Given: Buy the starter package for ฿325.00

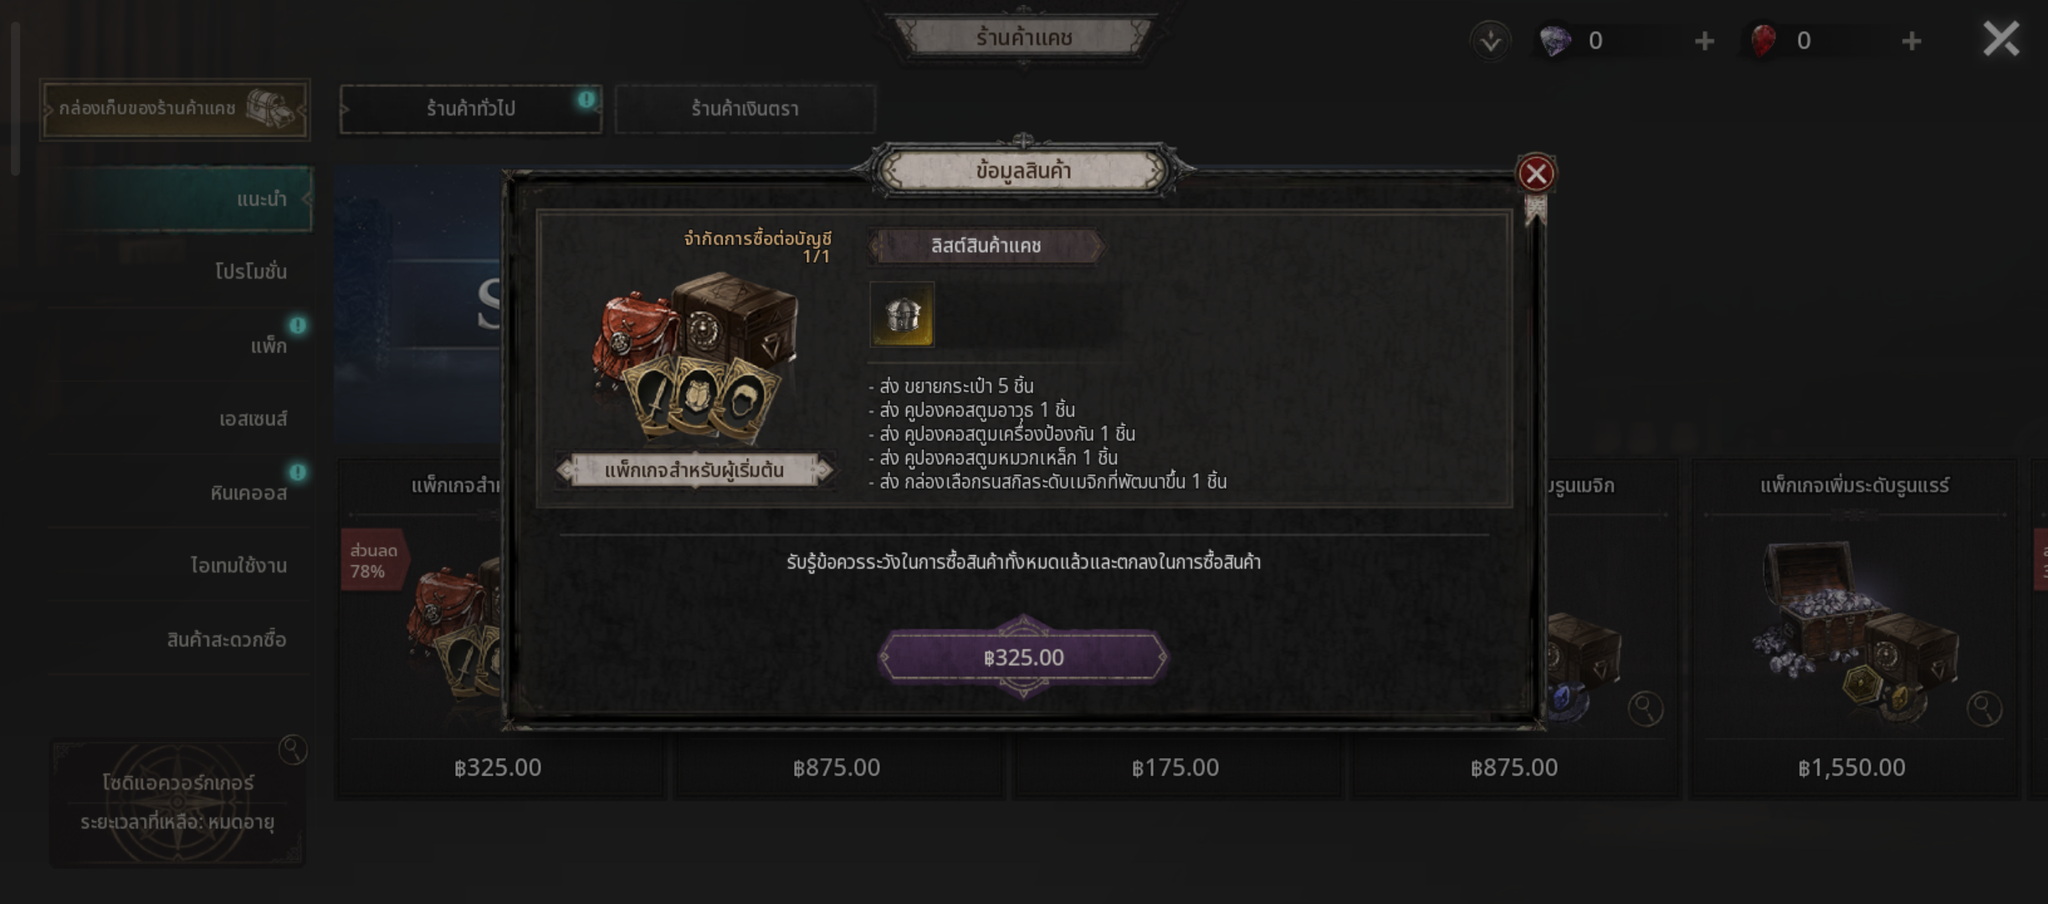Looking at the screenshot, I should click(1023, 657).
